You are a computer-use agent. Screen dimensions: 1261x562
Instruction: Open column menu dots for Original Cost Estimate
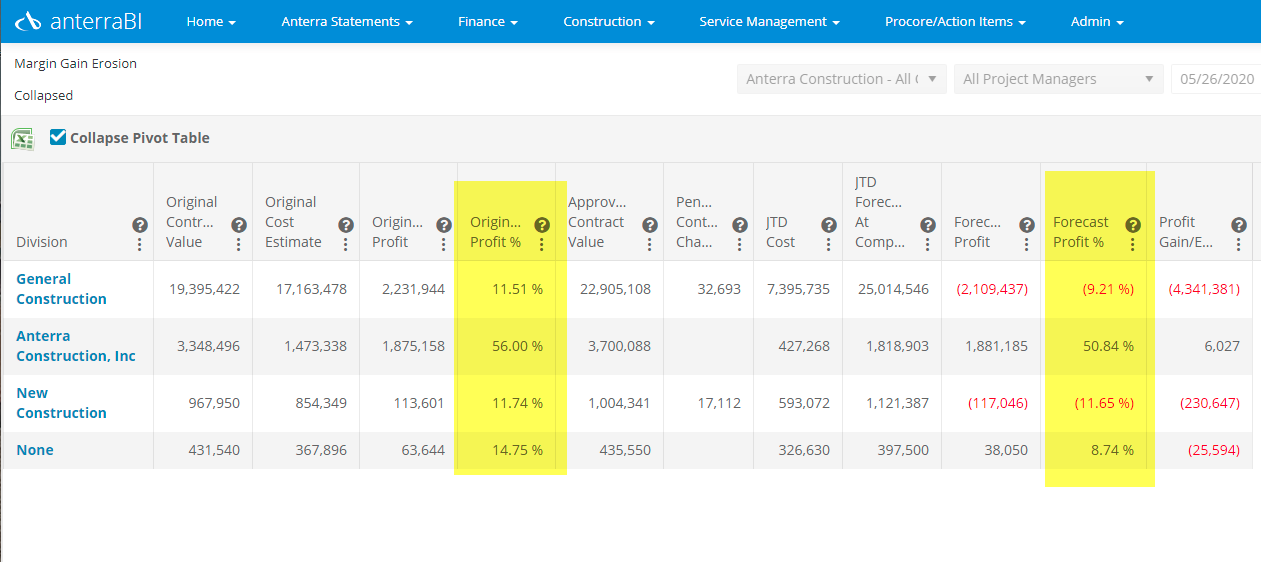point(346,244)
